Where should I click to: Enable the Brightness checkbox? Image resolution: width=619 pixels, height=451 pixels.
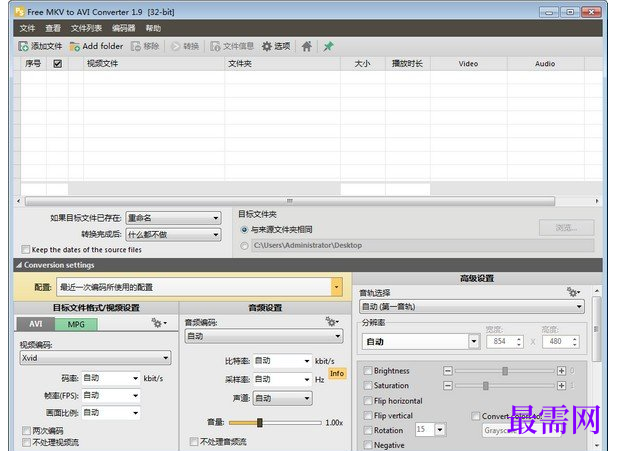coord(368,371)
